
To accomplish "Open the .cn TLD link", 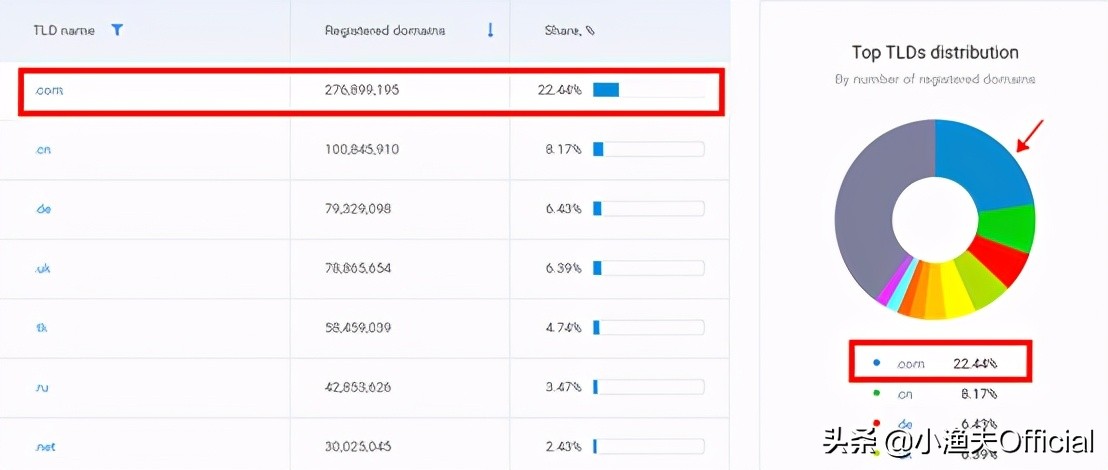I will [x=43, y=149].
